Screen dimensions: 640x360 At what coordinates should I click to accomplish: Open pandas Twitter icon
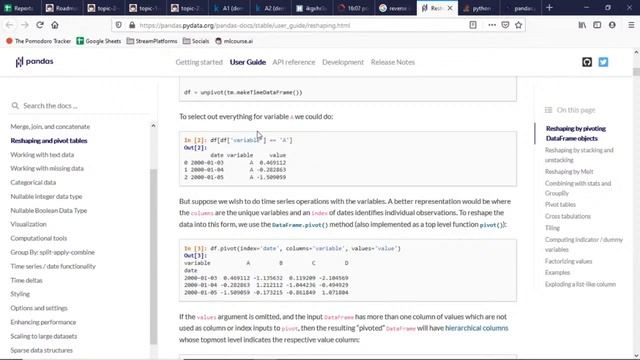coord(603,62)
